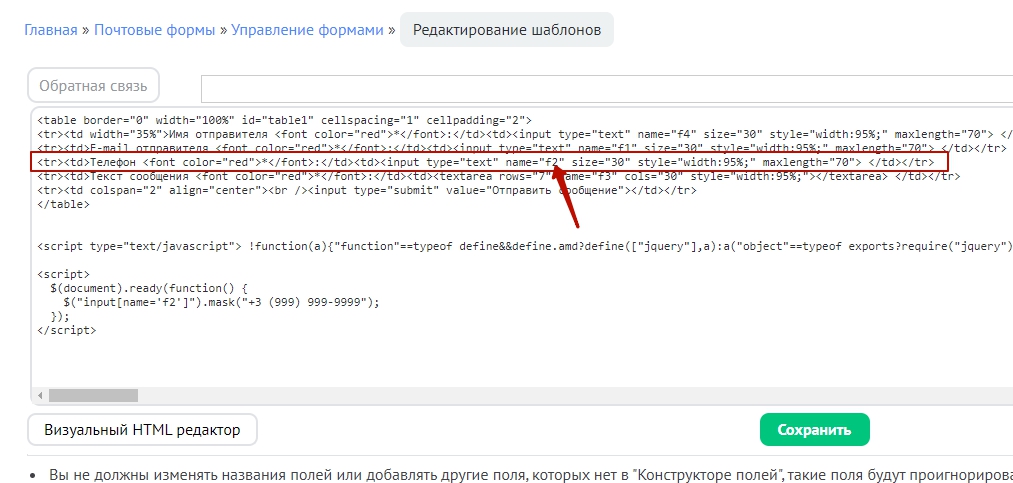1013x483 pixels.
Task: Switch to Визуальный HTML редактор
Action: click(142, 430)
